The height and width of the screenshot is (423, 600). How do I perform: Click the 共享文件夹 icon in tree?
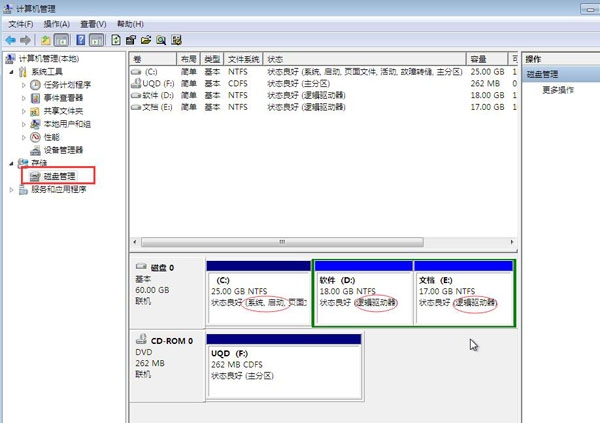(x=35, y=111)
